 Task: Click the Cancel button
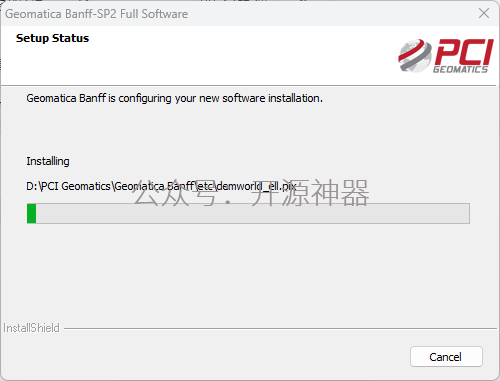(446, 357)
